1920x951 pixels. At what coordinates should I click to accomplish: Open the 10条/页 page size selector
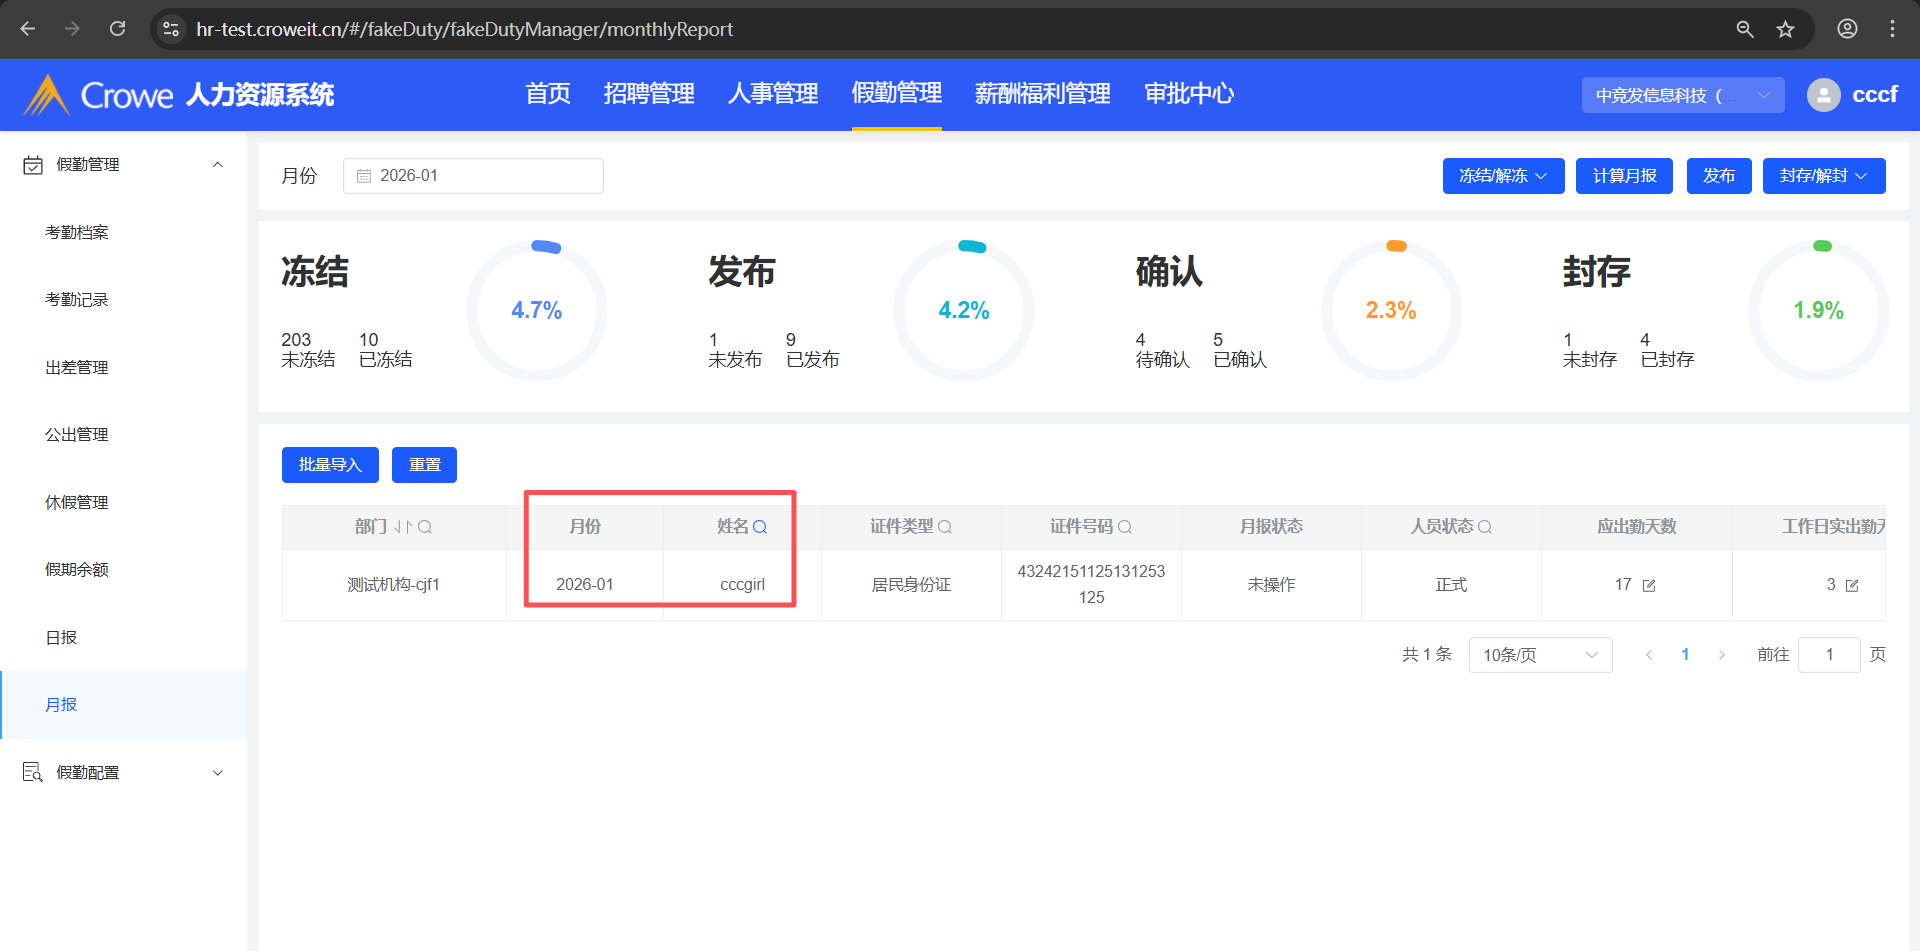[1540, 655]
